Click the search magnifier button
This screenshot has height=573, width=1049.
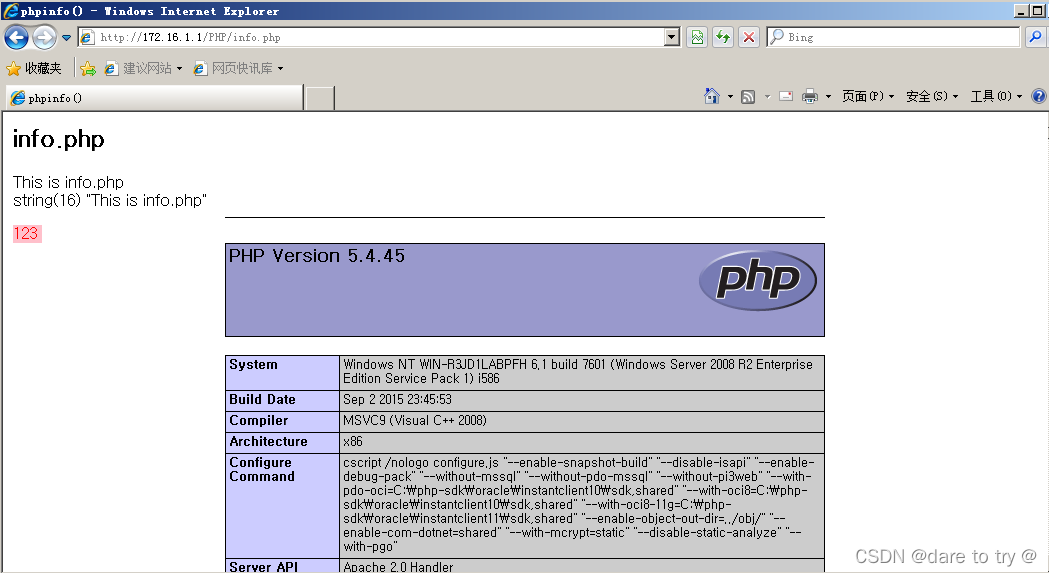click(1034, 37)
